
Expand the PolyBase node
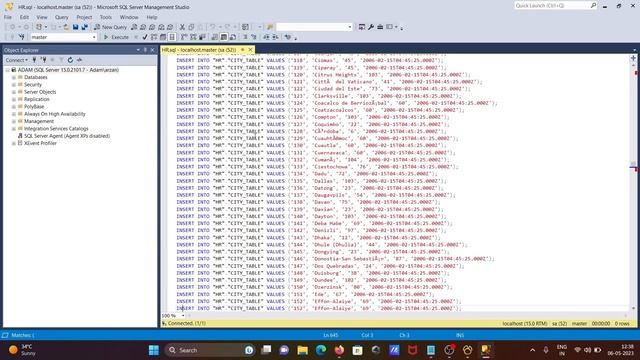click(x=14, y=107)
